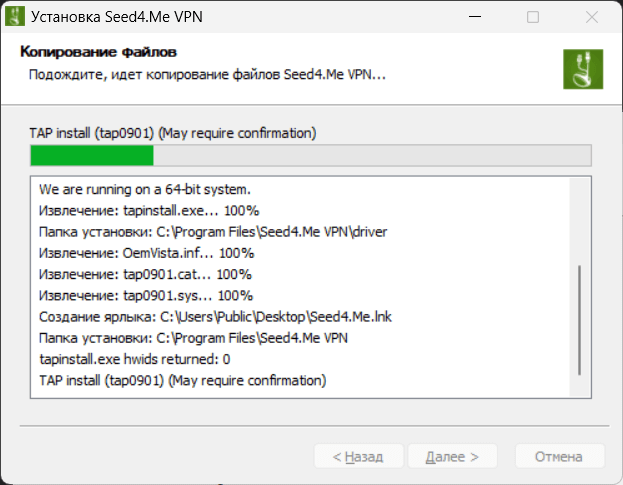Select the 'hwids returned: 0' log line
The width and height of the screenshot is (623, 485).
[135, 359]
